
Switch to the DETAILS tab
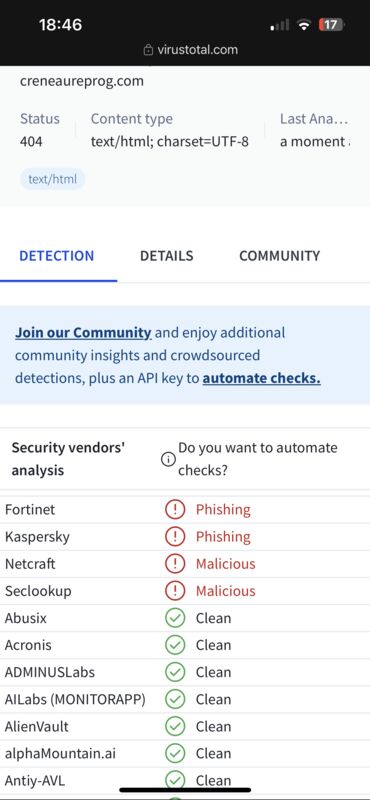[x=167, y=256]
